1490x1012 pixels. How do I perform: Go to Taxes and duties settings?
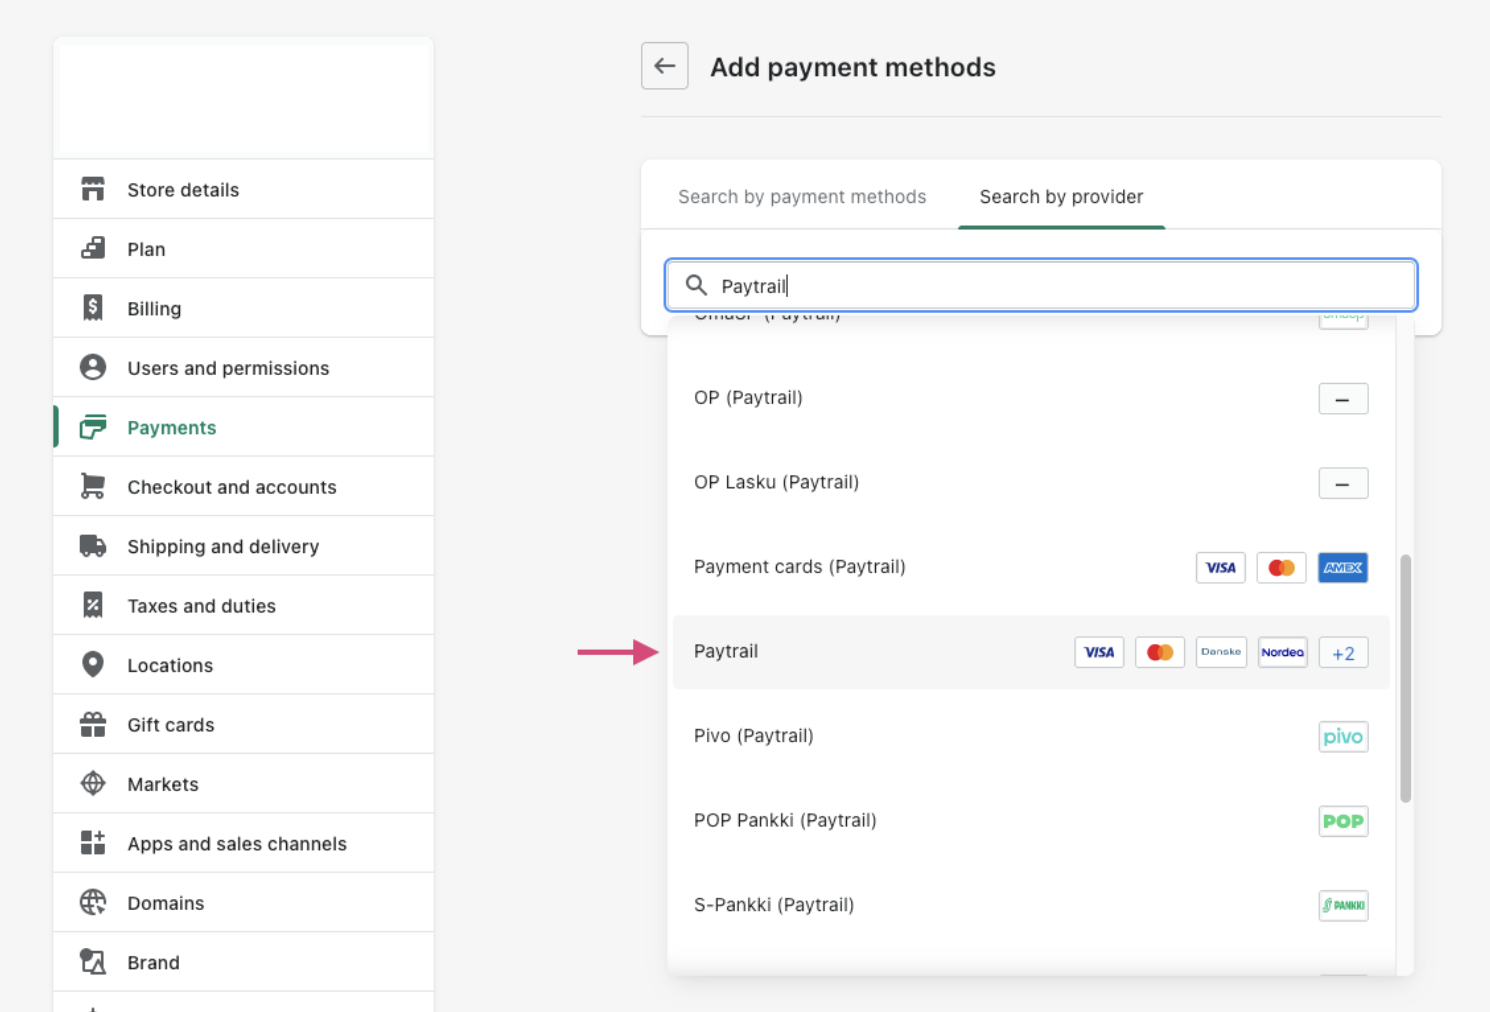201,606
